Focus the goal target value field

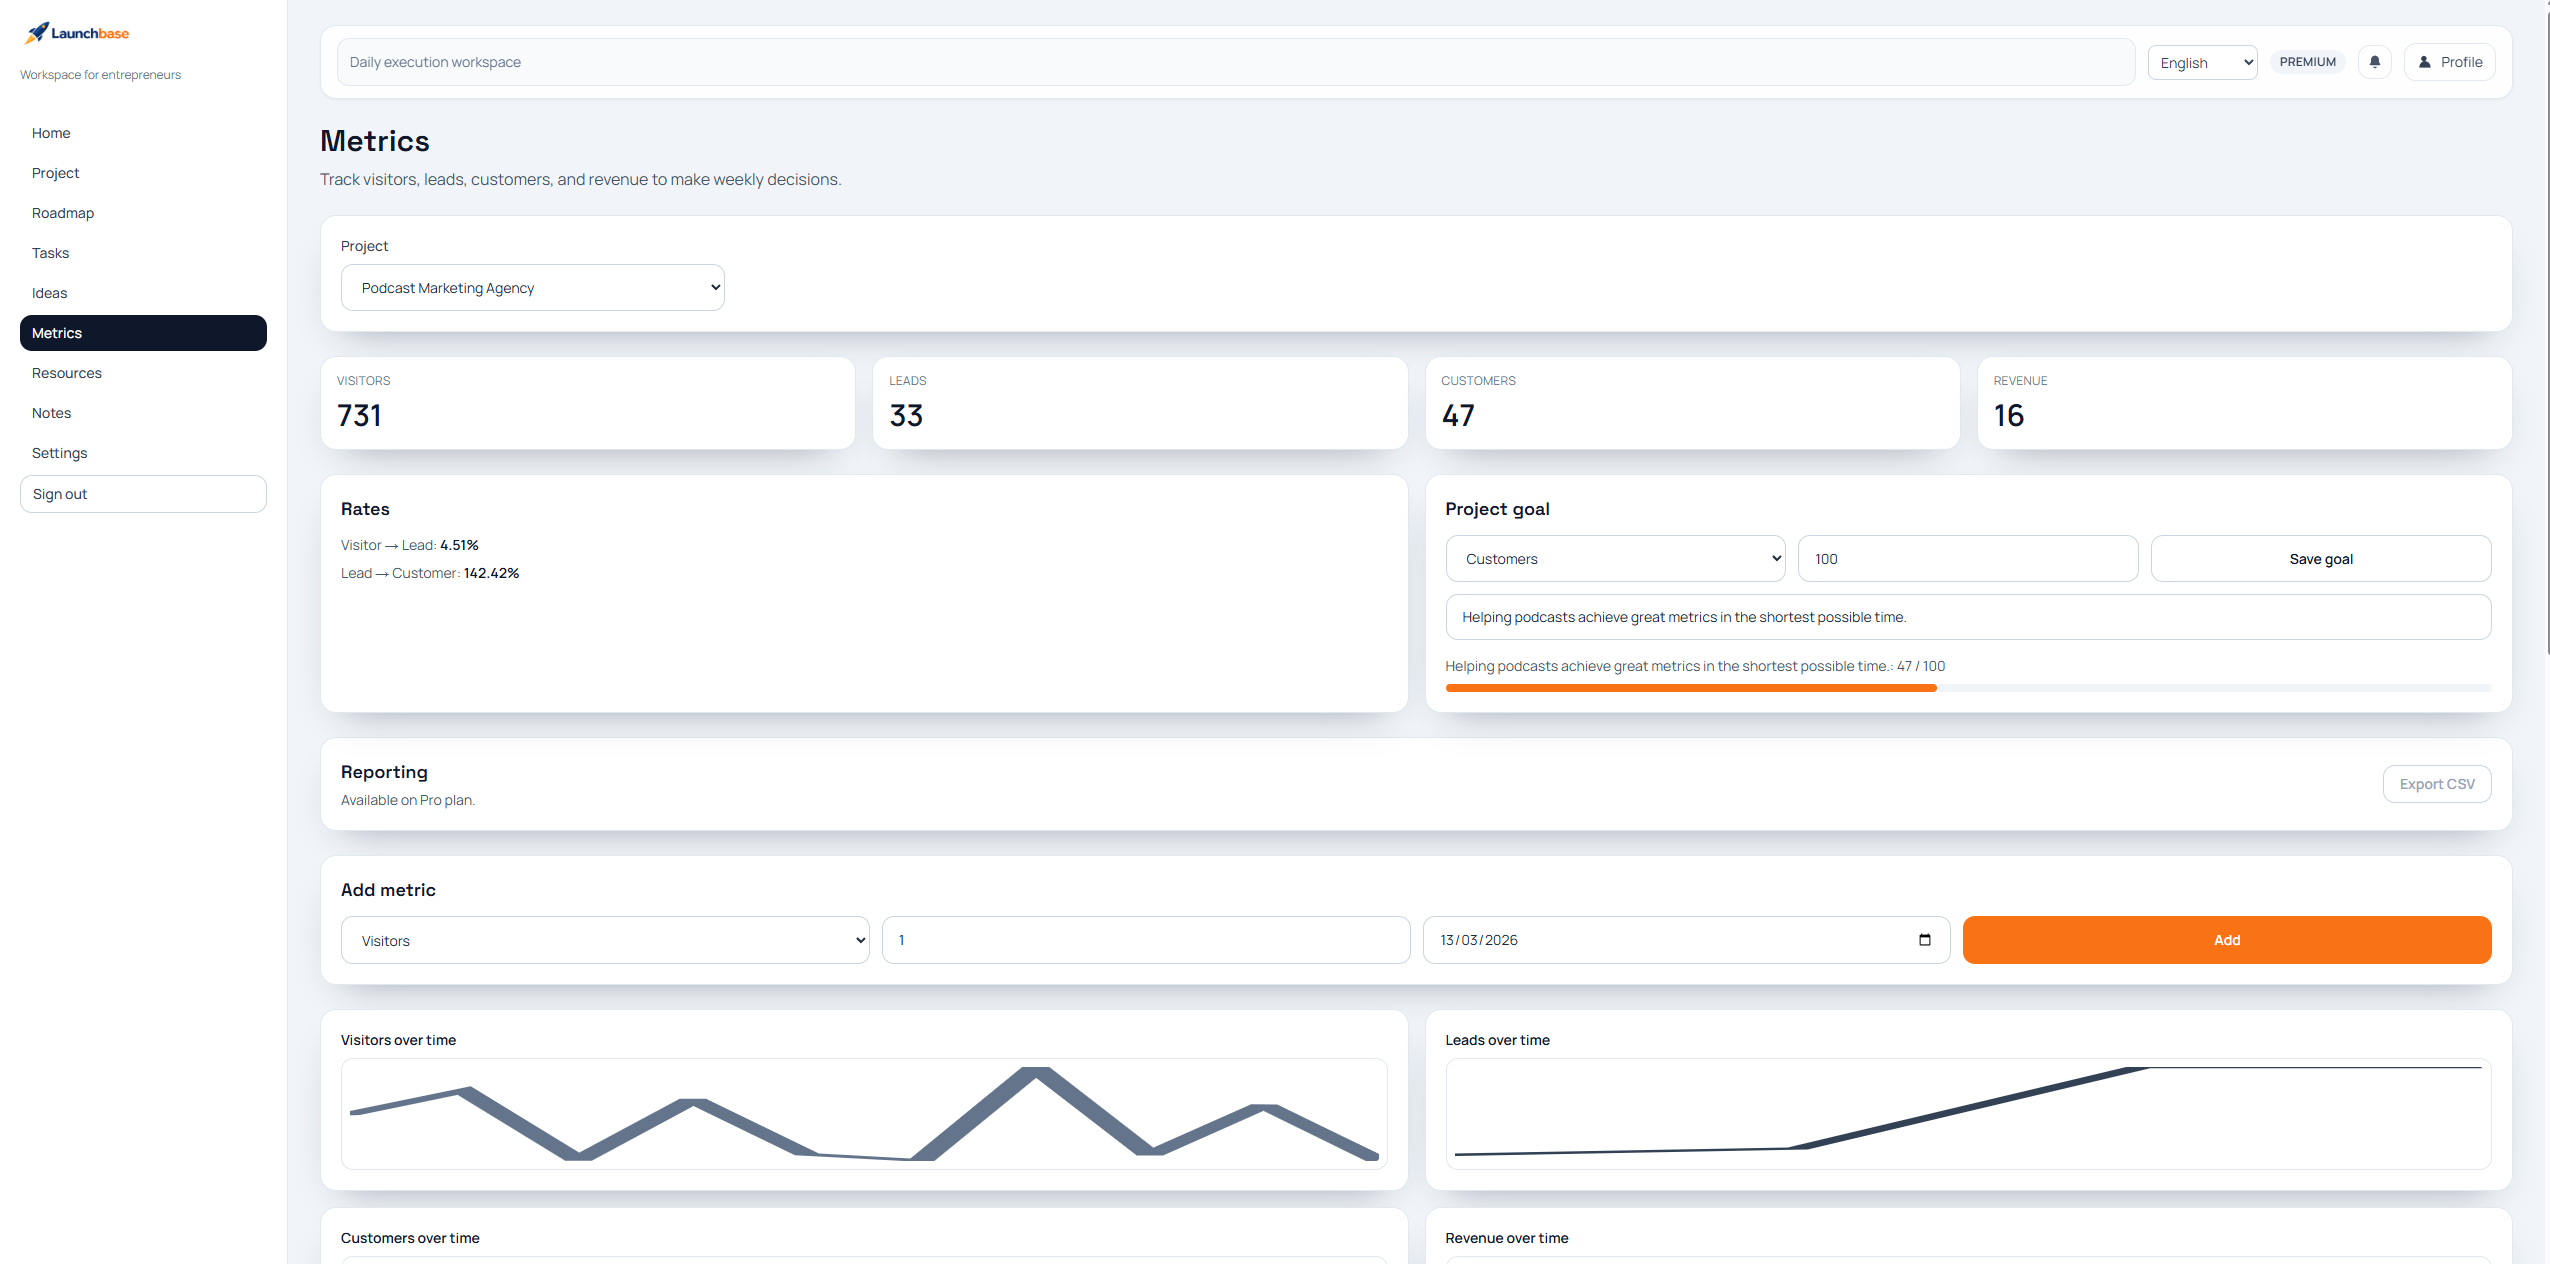point(1967,559)
